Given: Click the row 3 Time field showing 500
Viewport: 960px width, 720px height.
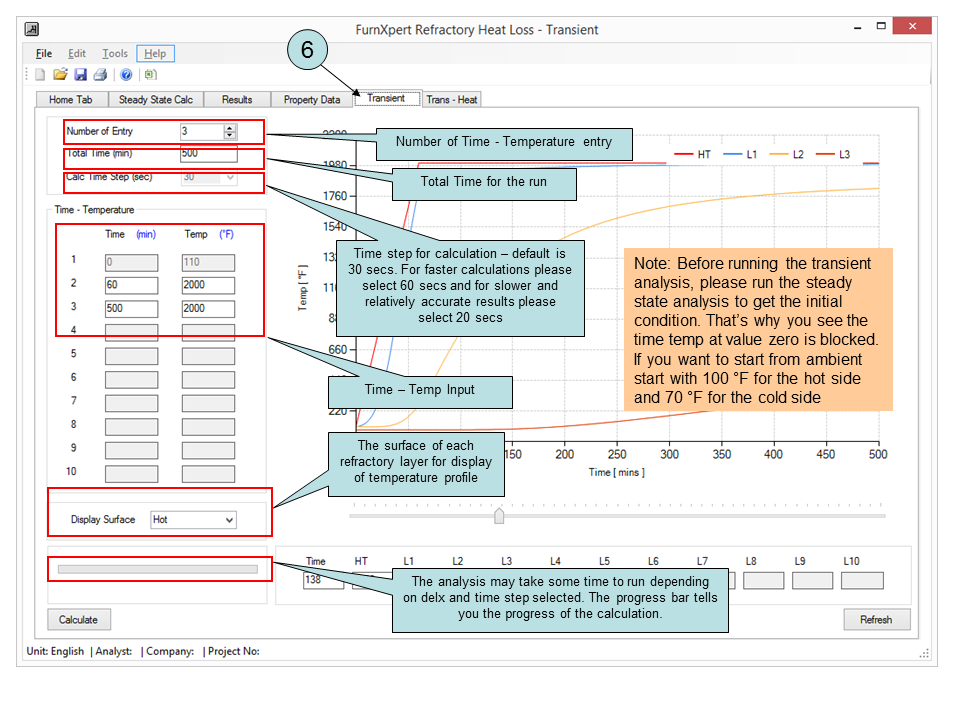Looking at the screenshot, I should coord(132,309).
